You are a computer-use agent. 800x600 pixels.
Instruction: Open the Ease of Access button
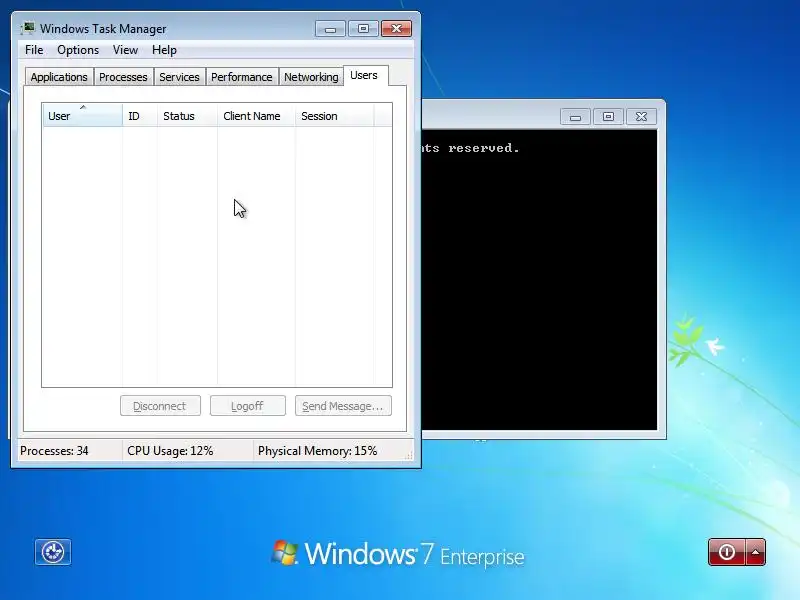(53, 552)
